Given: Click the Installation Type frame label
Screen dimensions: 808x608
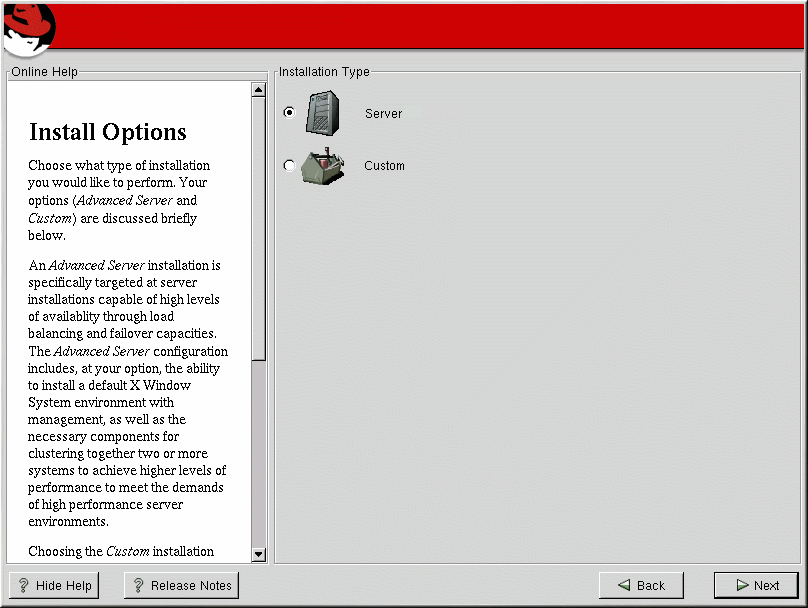Looking at the screenshot, I should 324,72.
